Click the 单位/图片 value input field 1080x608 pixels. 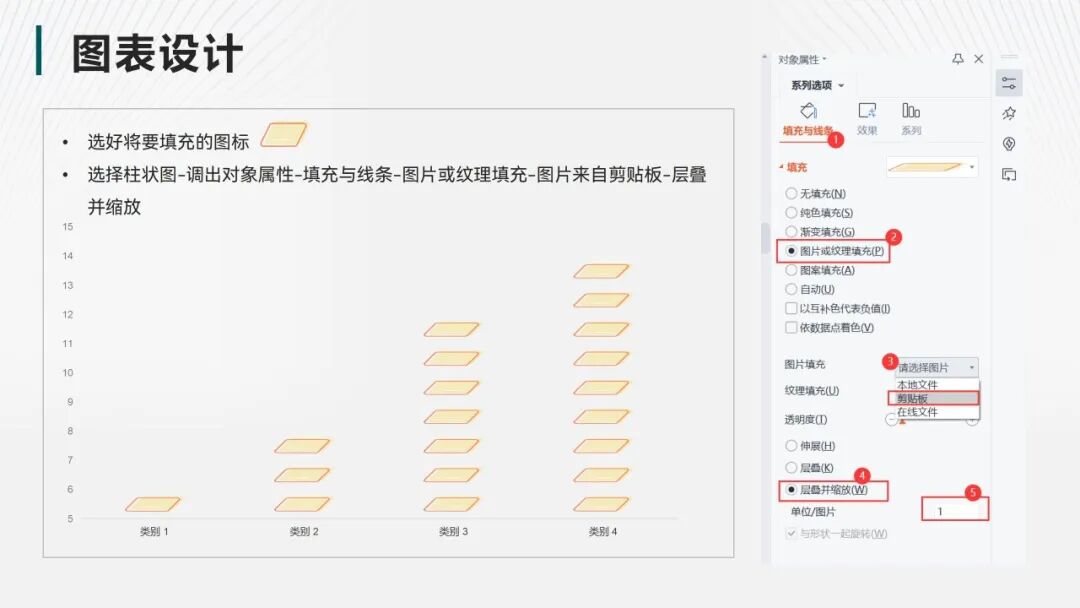[956, 509]
